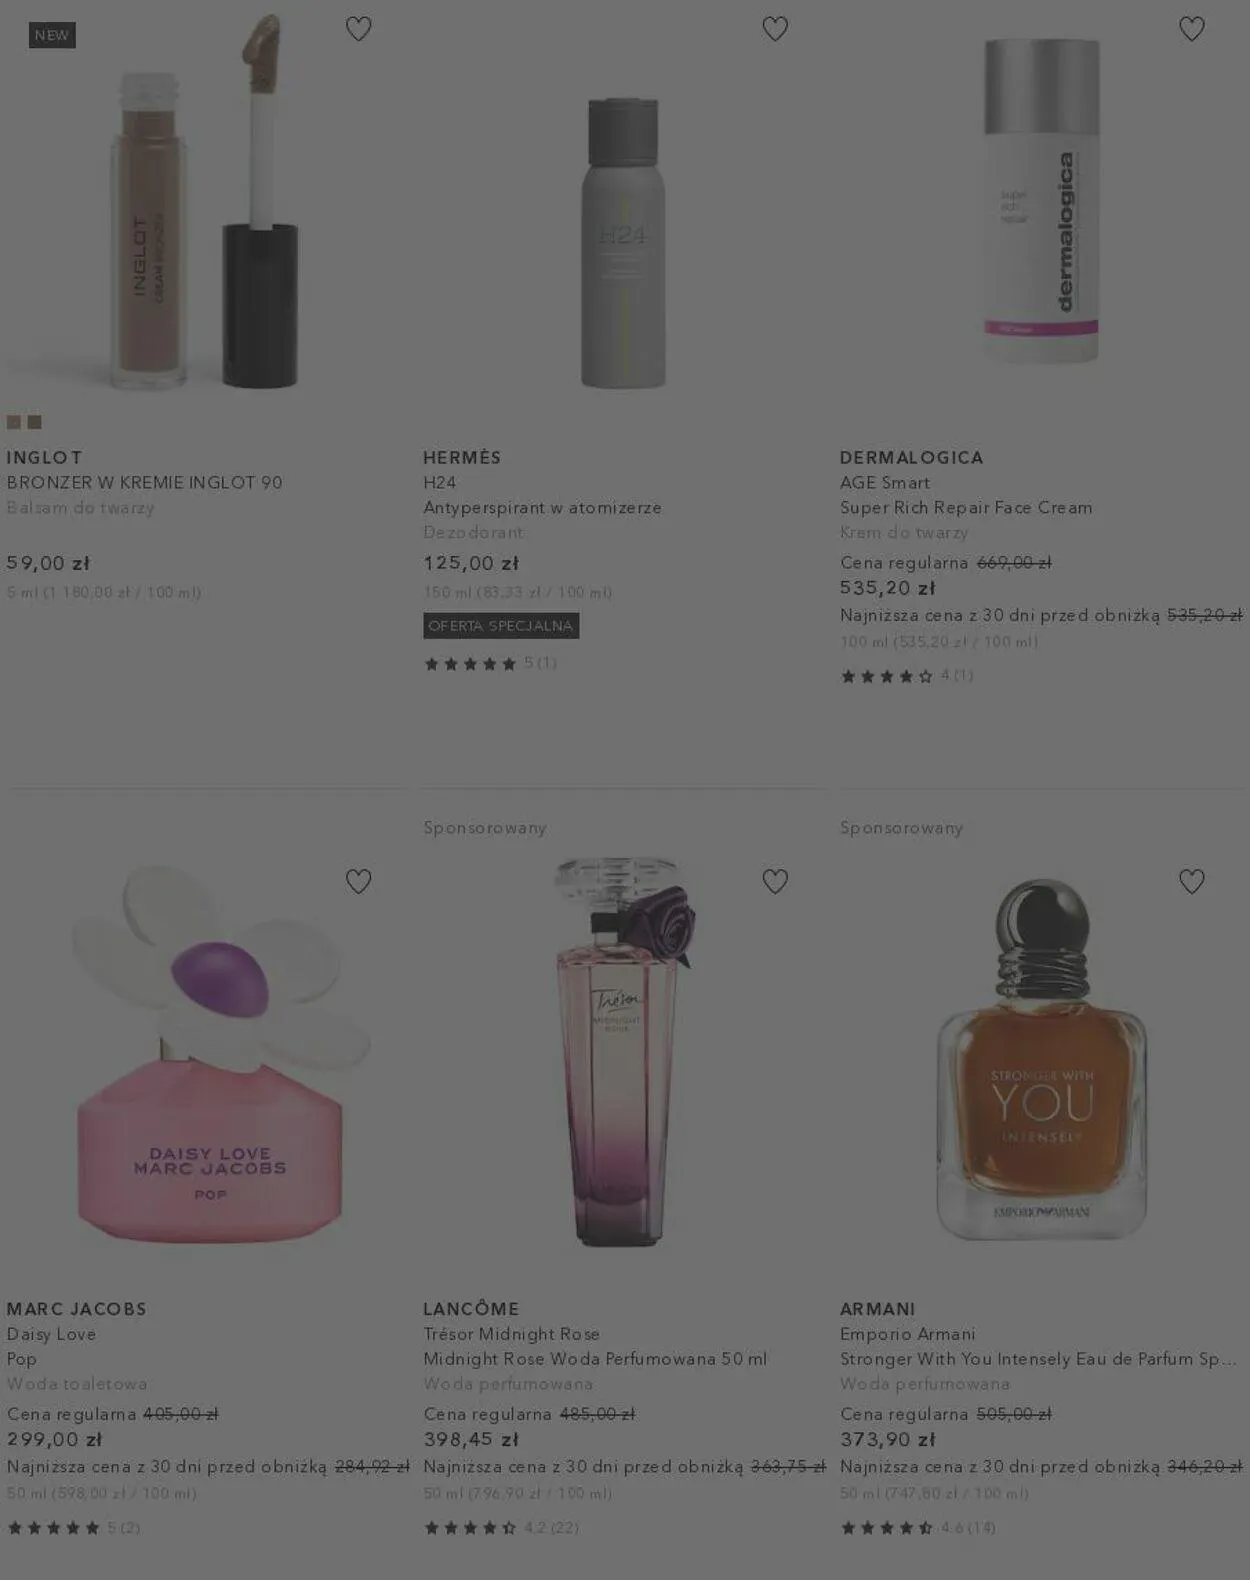Viewport: 1250px width, 1580px height.
Task: View the Hermès H24 spray product image
Action: (622, 242)
